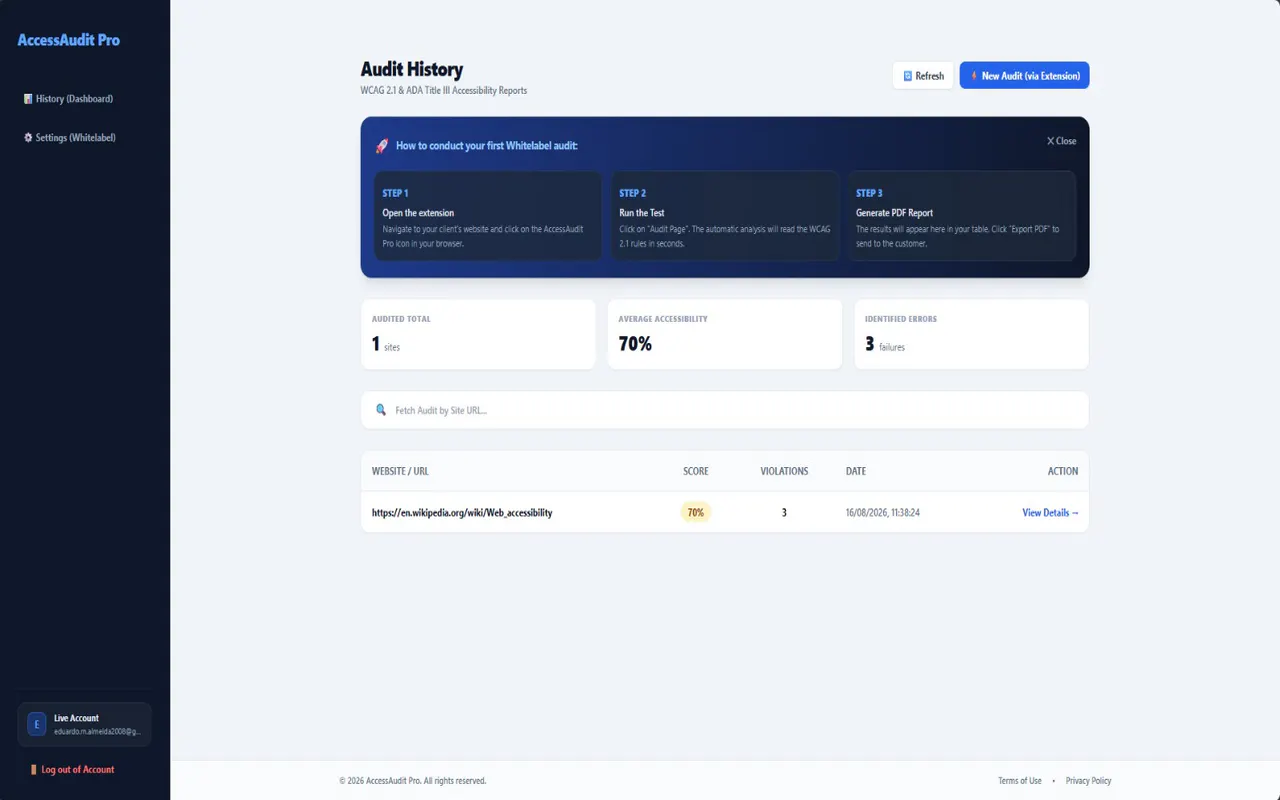
Task: Click the Settings gear icon
Action: tap(28, 137)
